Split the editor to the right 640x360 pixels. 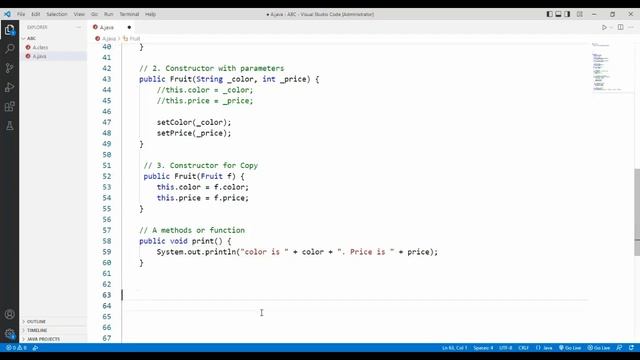[x=620, y=27]
